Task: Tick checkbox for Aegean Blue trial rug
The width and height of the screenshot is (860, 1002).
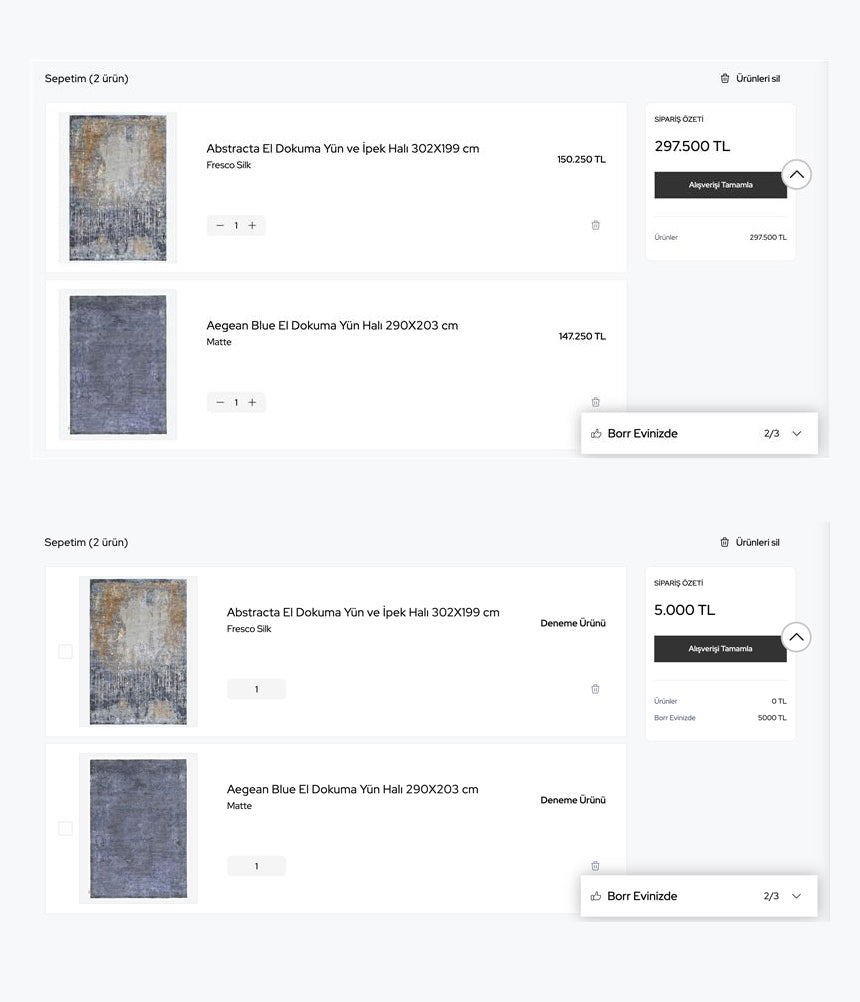Action: tap(65, 829)
